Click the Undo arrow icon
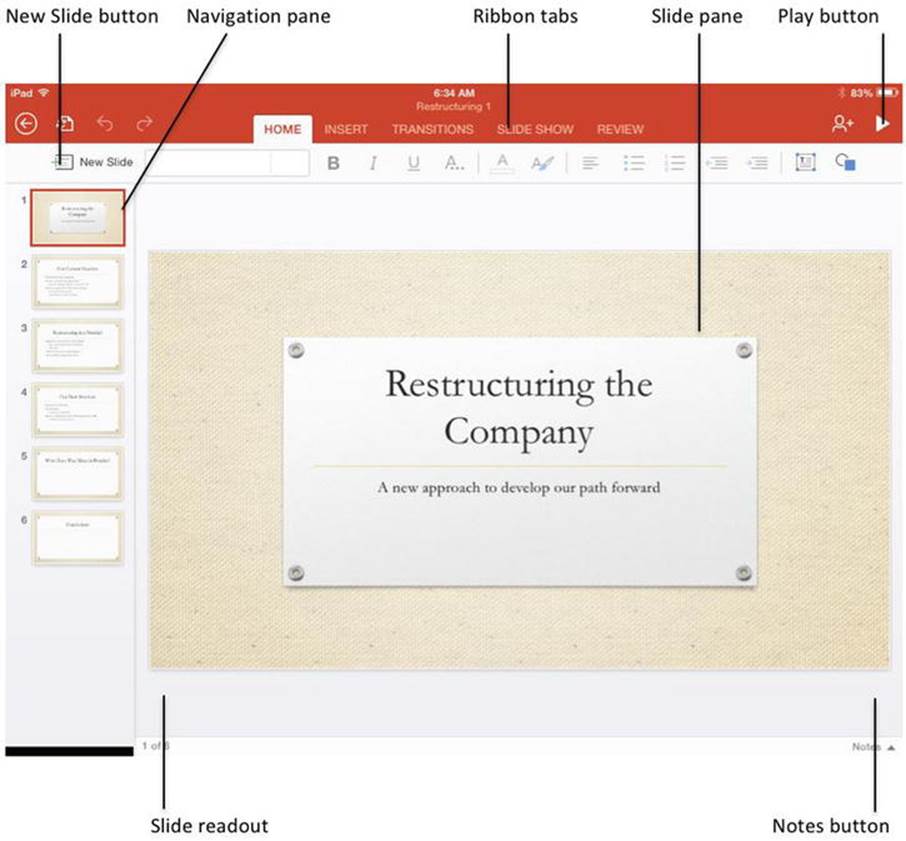This screenshot has width=906, height=841. coord(105,123)
